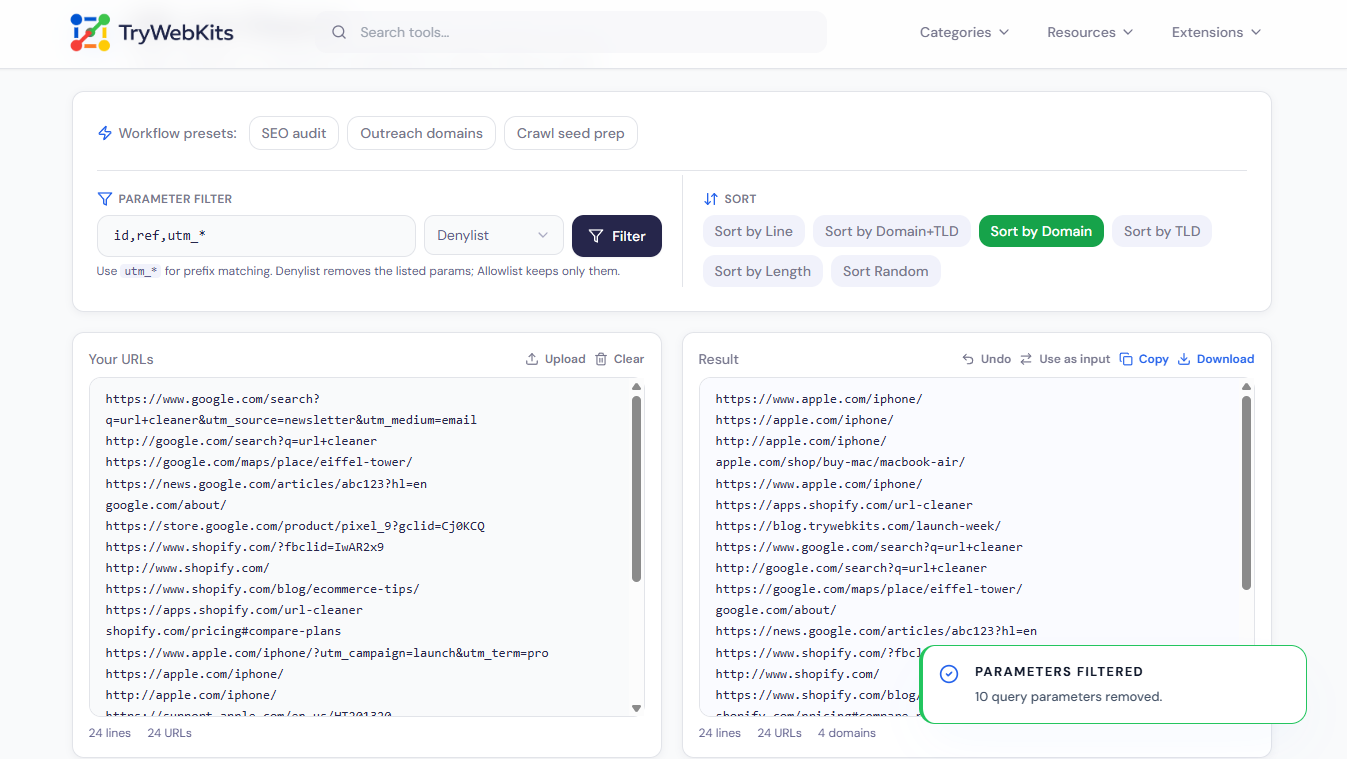
Task: Click the down arrow of Your URLs scrollbar
Action: click(x=637, y=708)
